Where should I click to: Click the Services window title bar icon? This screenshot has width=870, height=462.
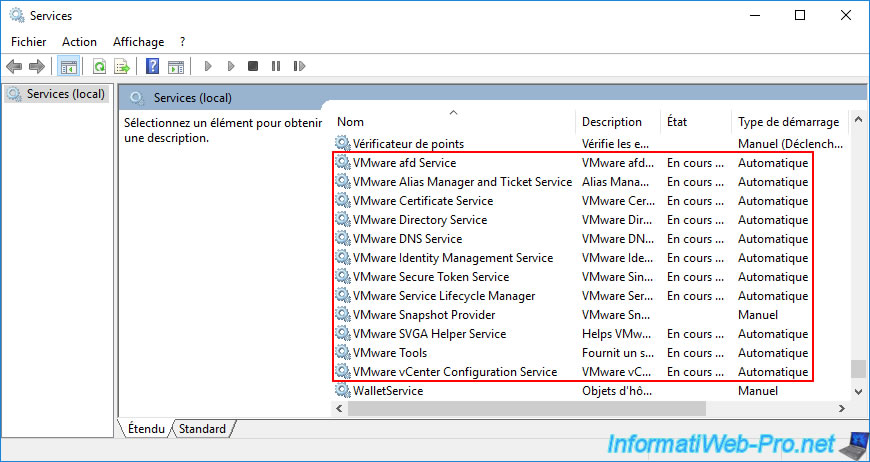point(17,16)
